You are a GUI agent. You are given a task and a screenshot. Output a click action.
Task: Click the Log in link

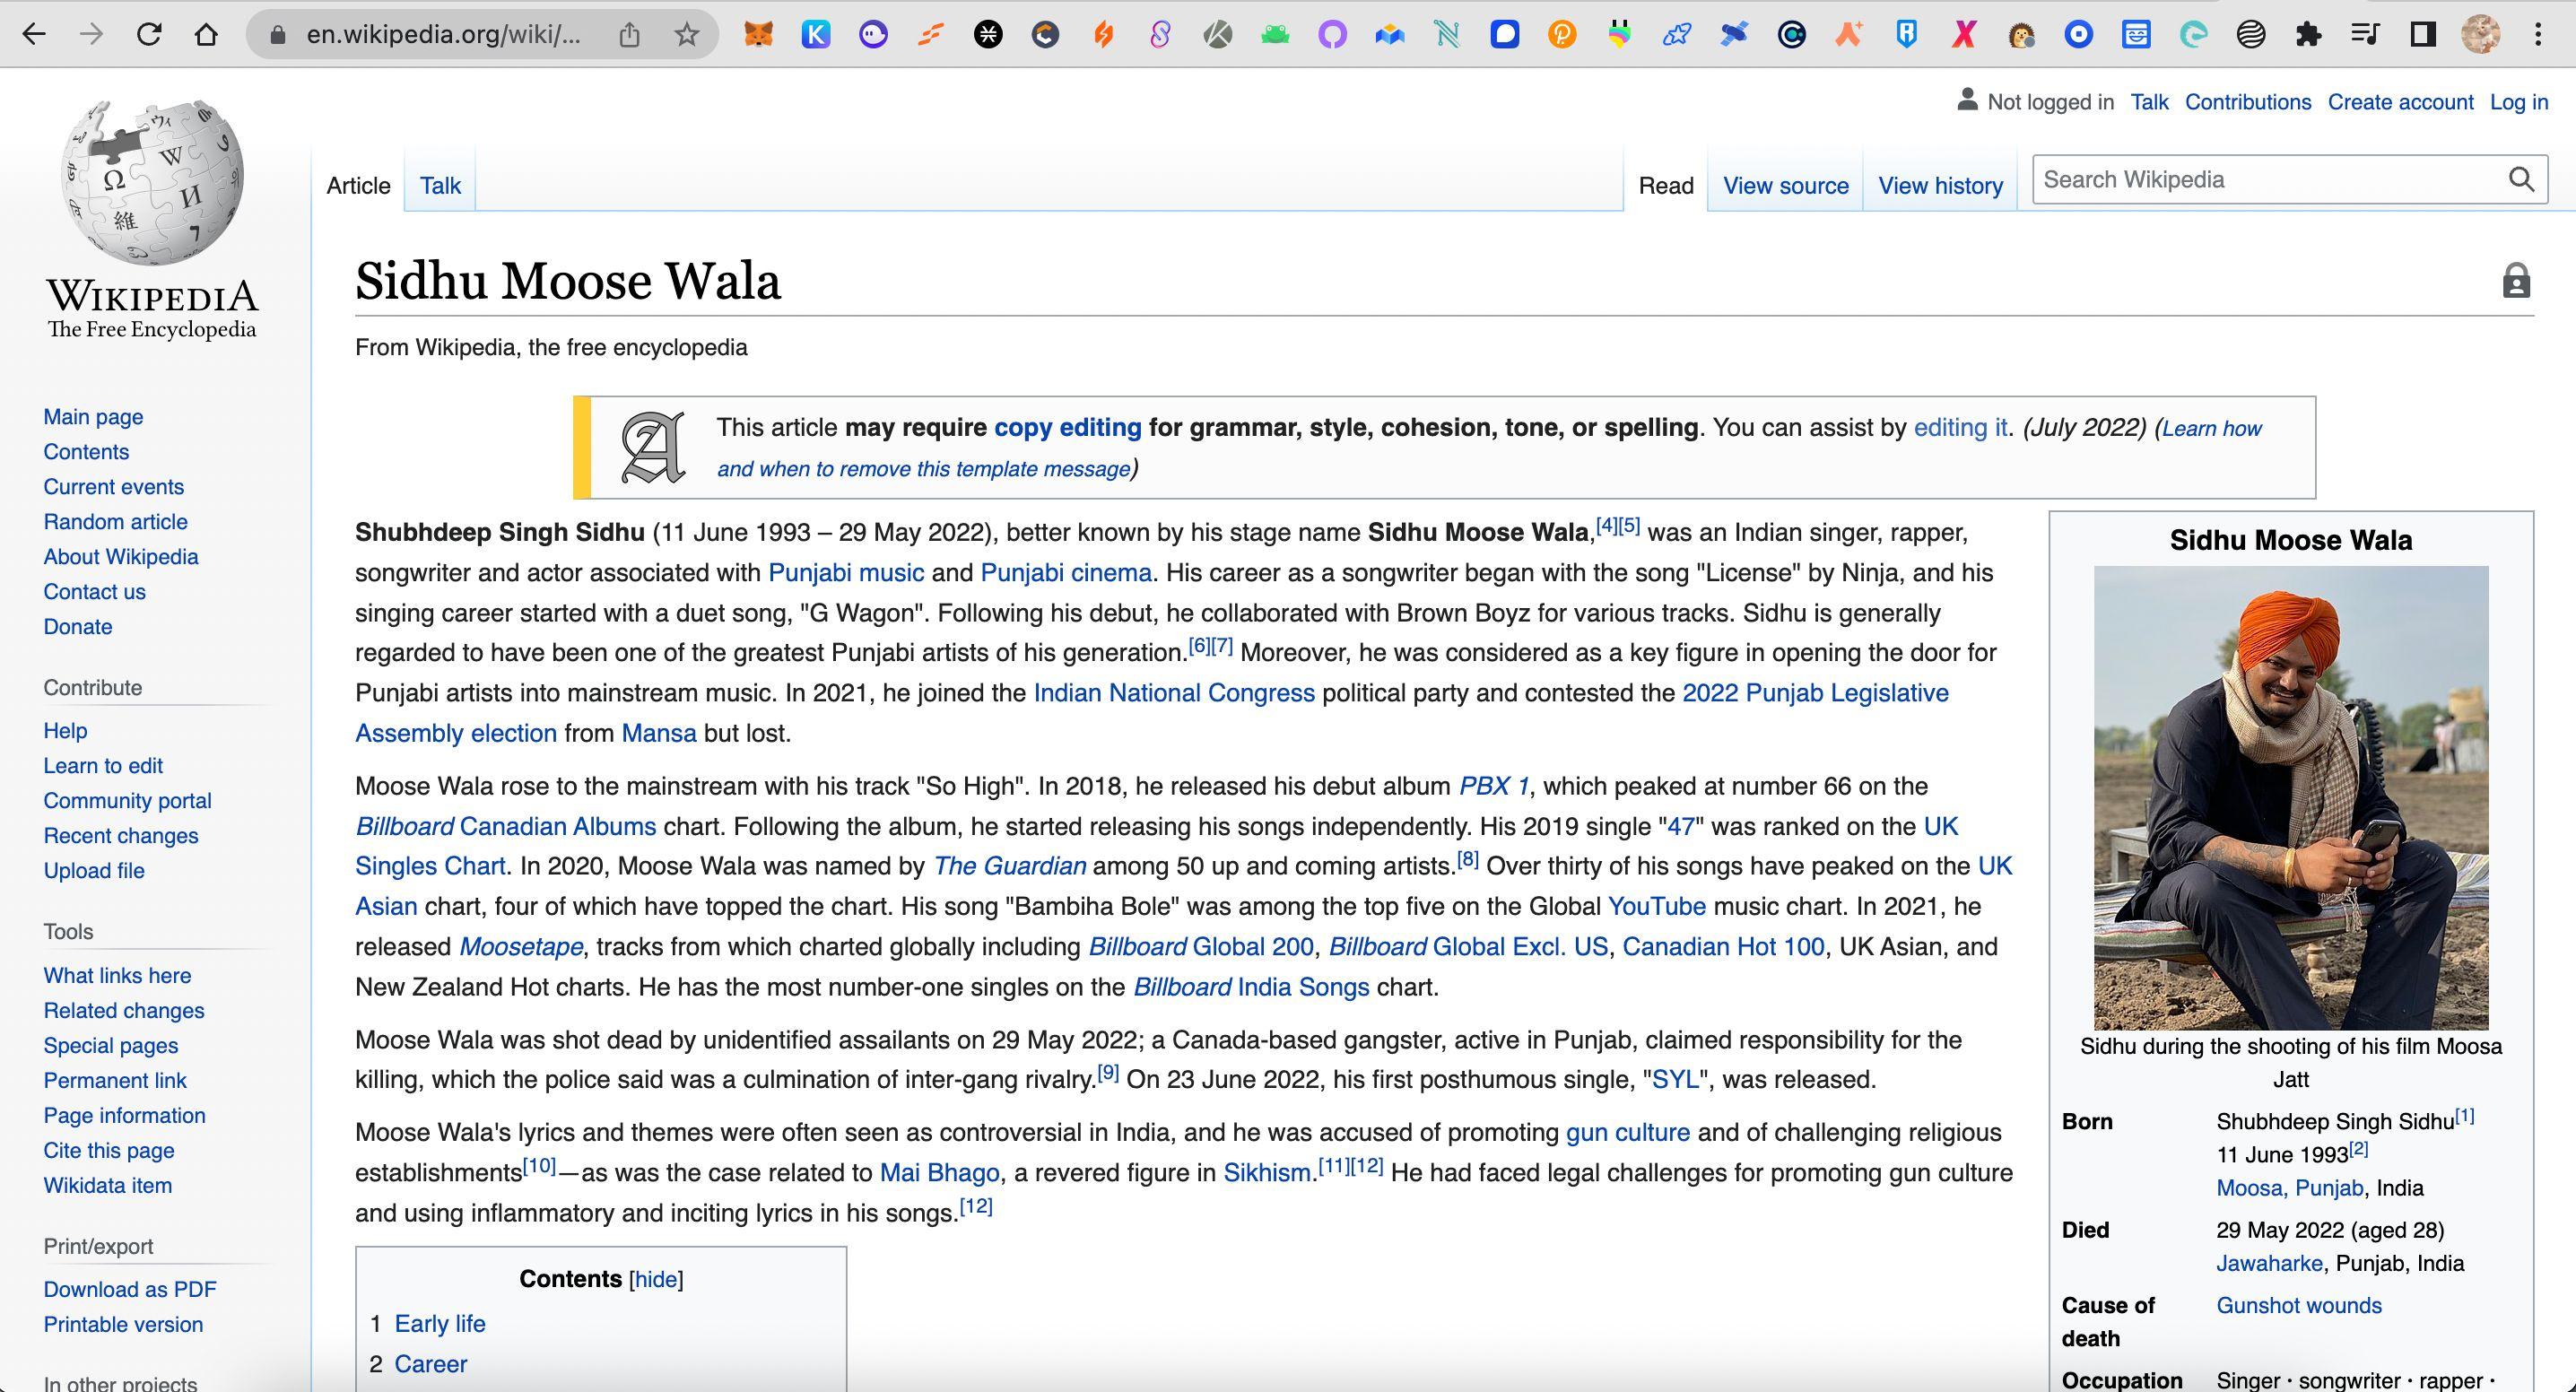tap(2518, 102)
